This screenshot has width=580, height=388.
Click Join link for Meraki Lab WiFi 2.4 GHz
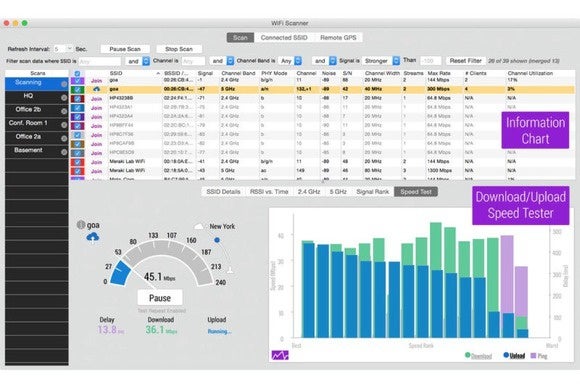pos(97,162)
